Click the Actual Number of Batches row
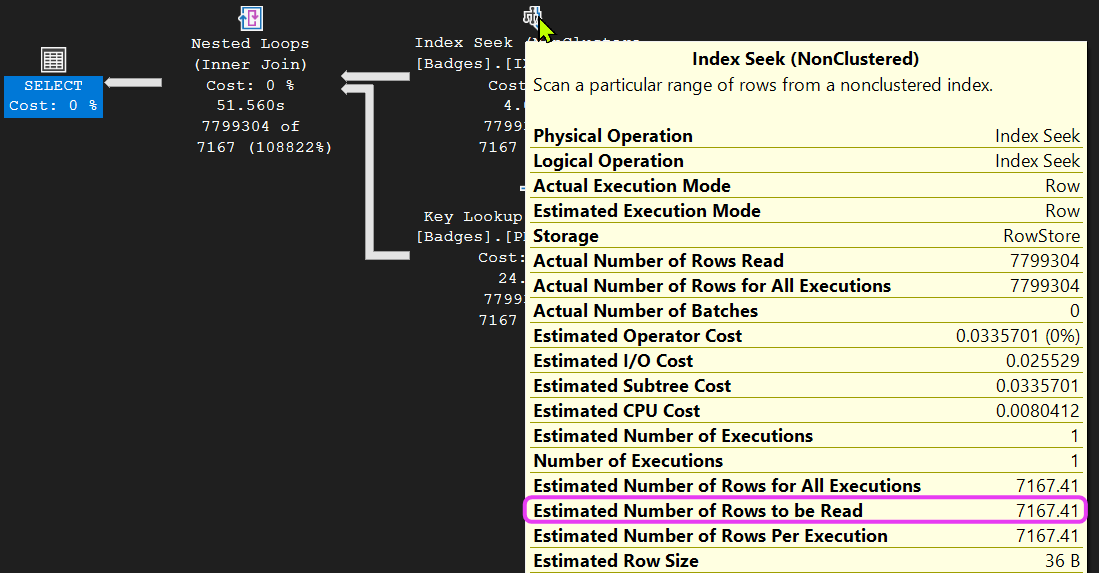 tap(806, 311)
